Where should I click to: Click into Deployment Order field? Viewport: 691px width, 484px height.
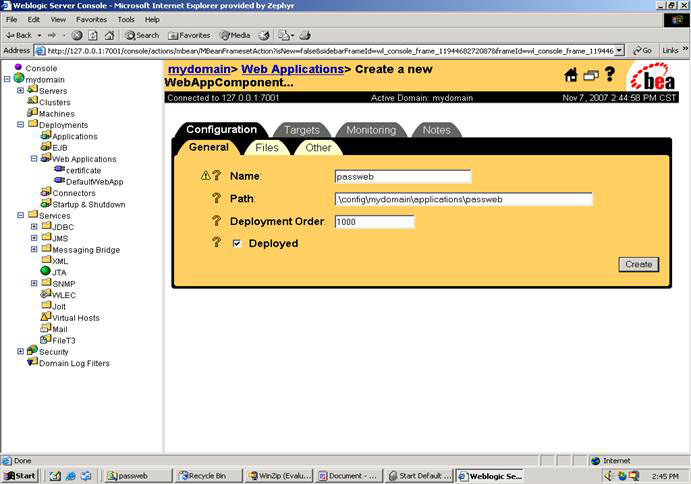click(375, 222)
